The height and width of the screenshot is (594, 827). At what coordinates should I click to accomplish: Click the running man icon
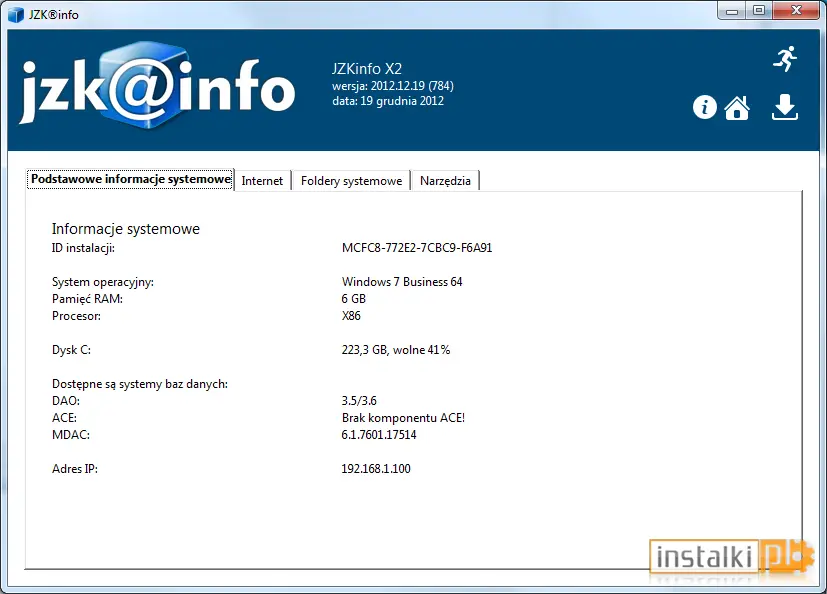785,59
